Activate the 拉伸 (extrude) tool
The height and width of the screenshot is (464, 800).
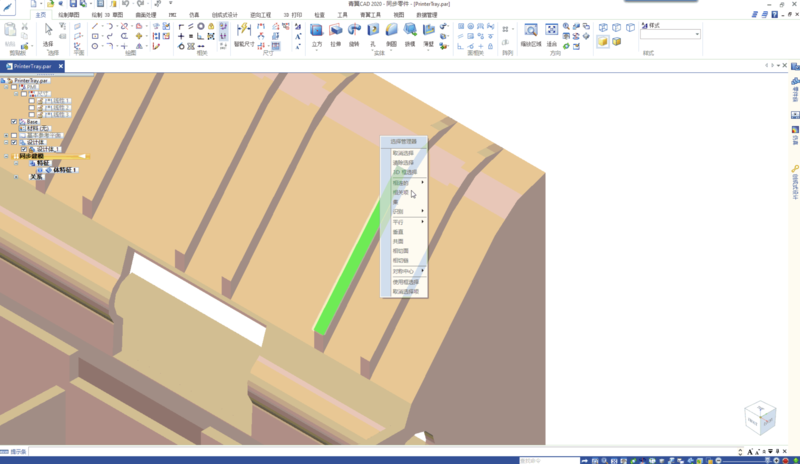click(336, 35)
